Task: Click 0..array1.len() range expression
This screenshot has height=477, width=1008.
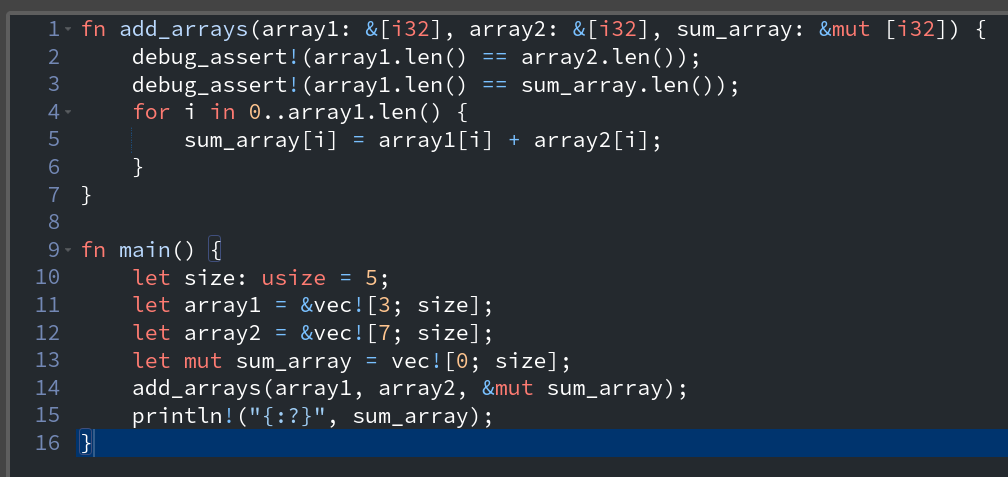Action: tap(346, 112)
